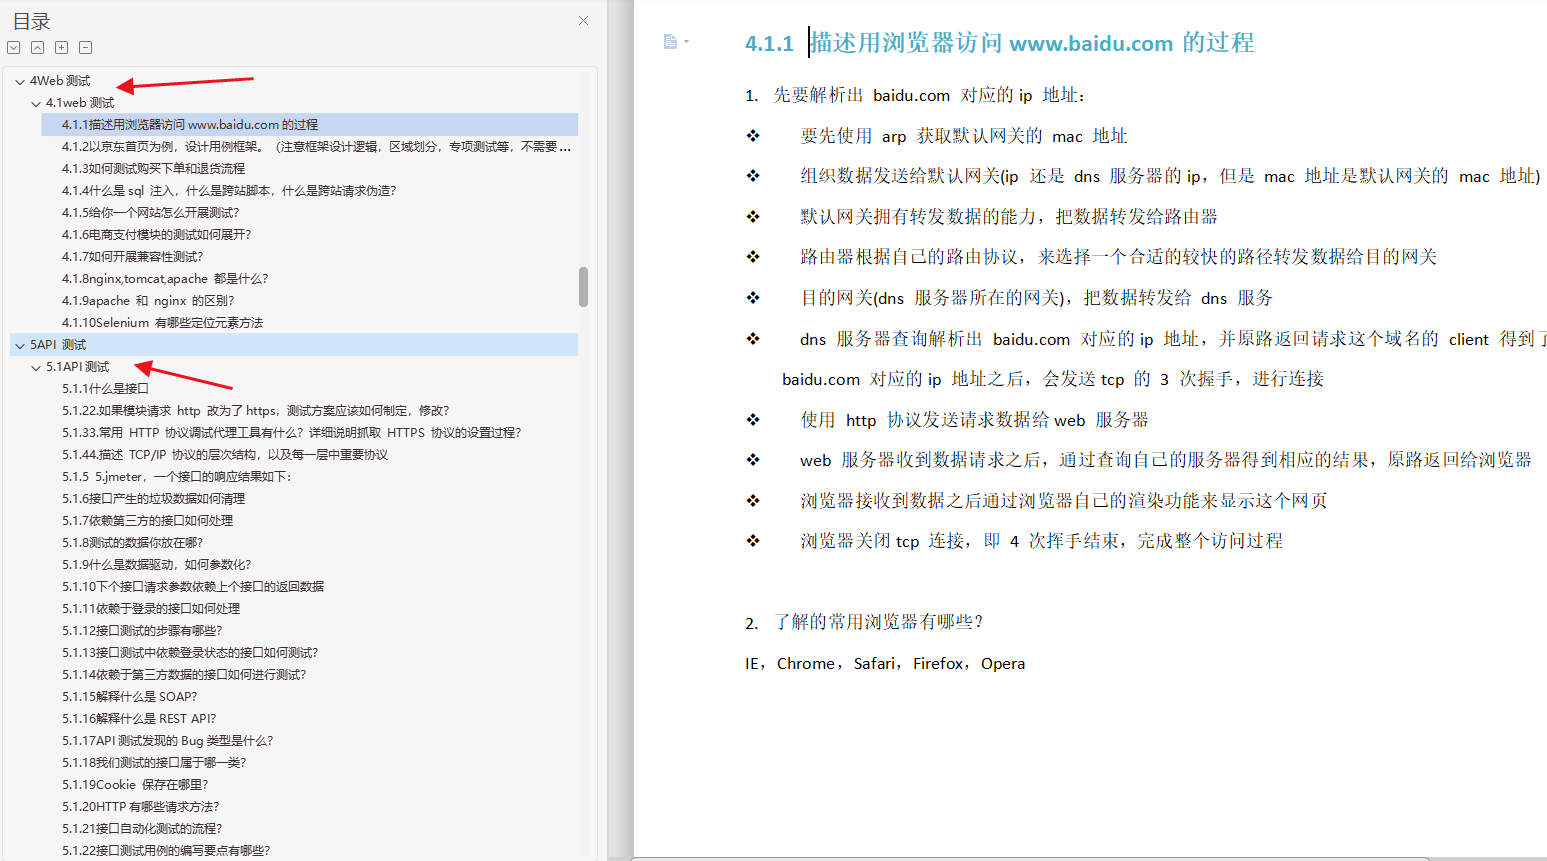Image resolution: width=1547 pixels, height=861 pixels.
Task: Click bullet 使用 http 协议发送请求数据给 web 服务器
Action: [974, 420]
